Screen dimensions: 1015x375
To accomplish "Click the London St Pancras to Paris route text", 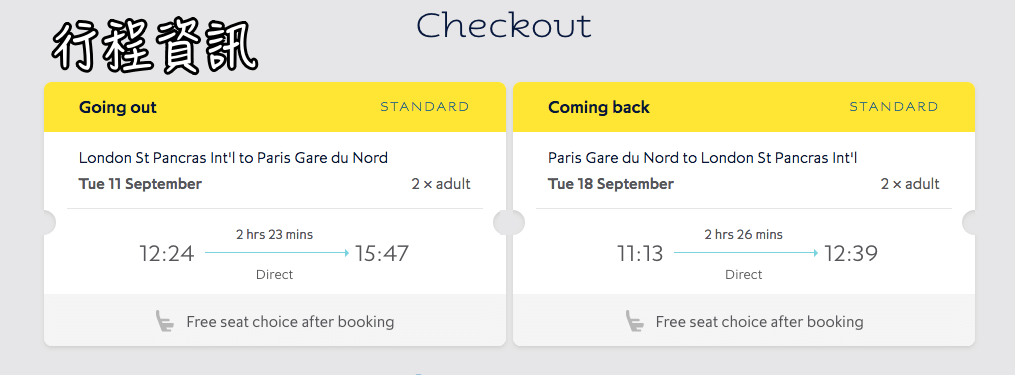I will point(233,157).
